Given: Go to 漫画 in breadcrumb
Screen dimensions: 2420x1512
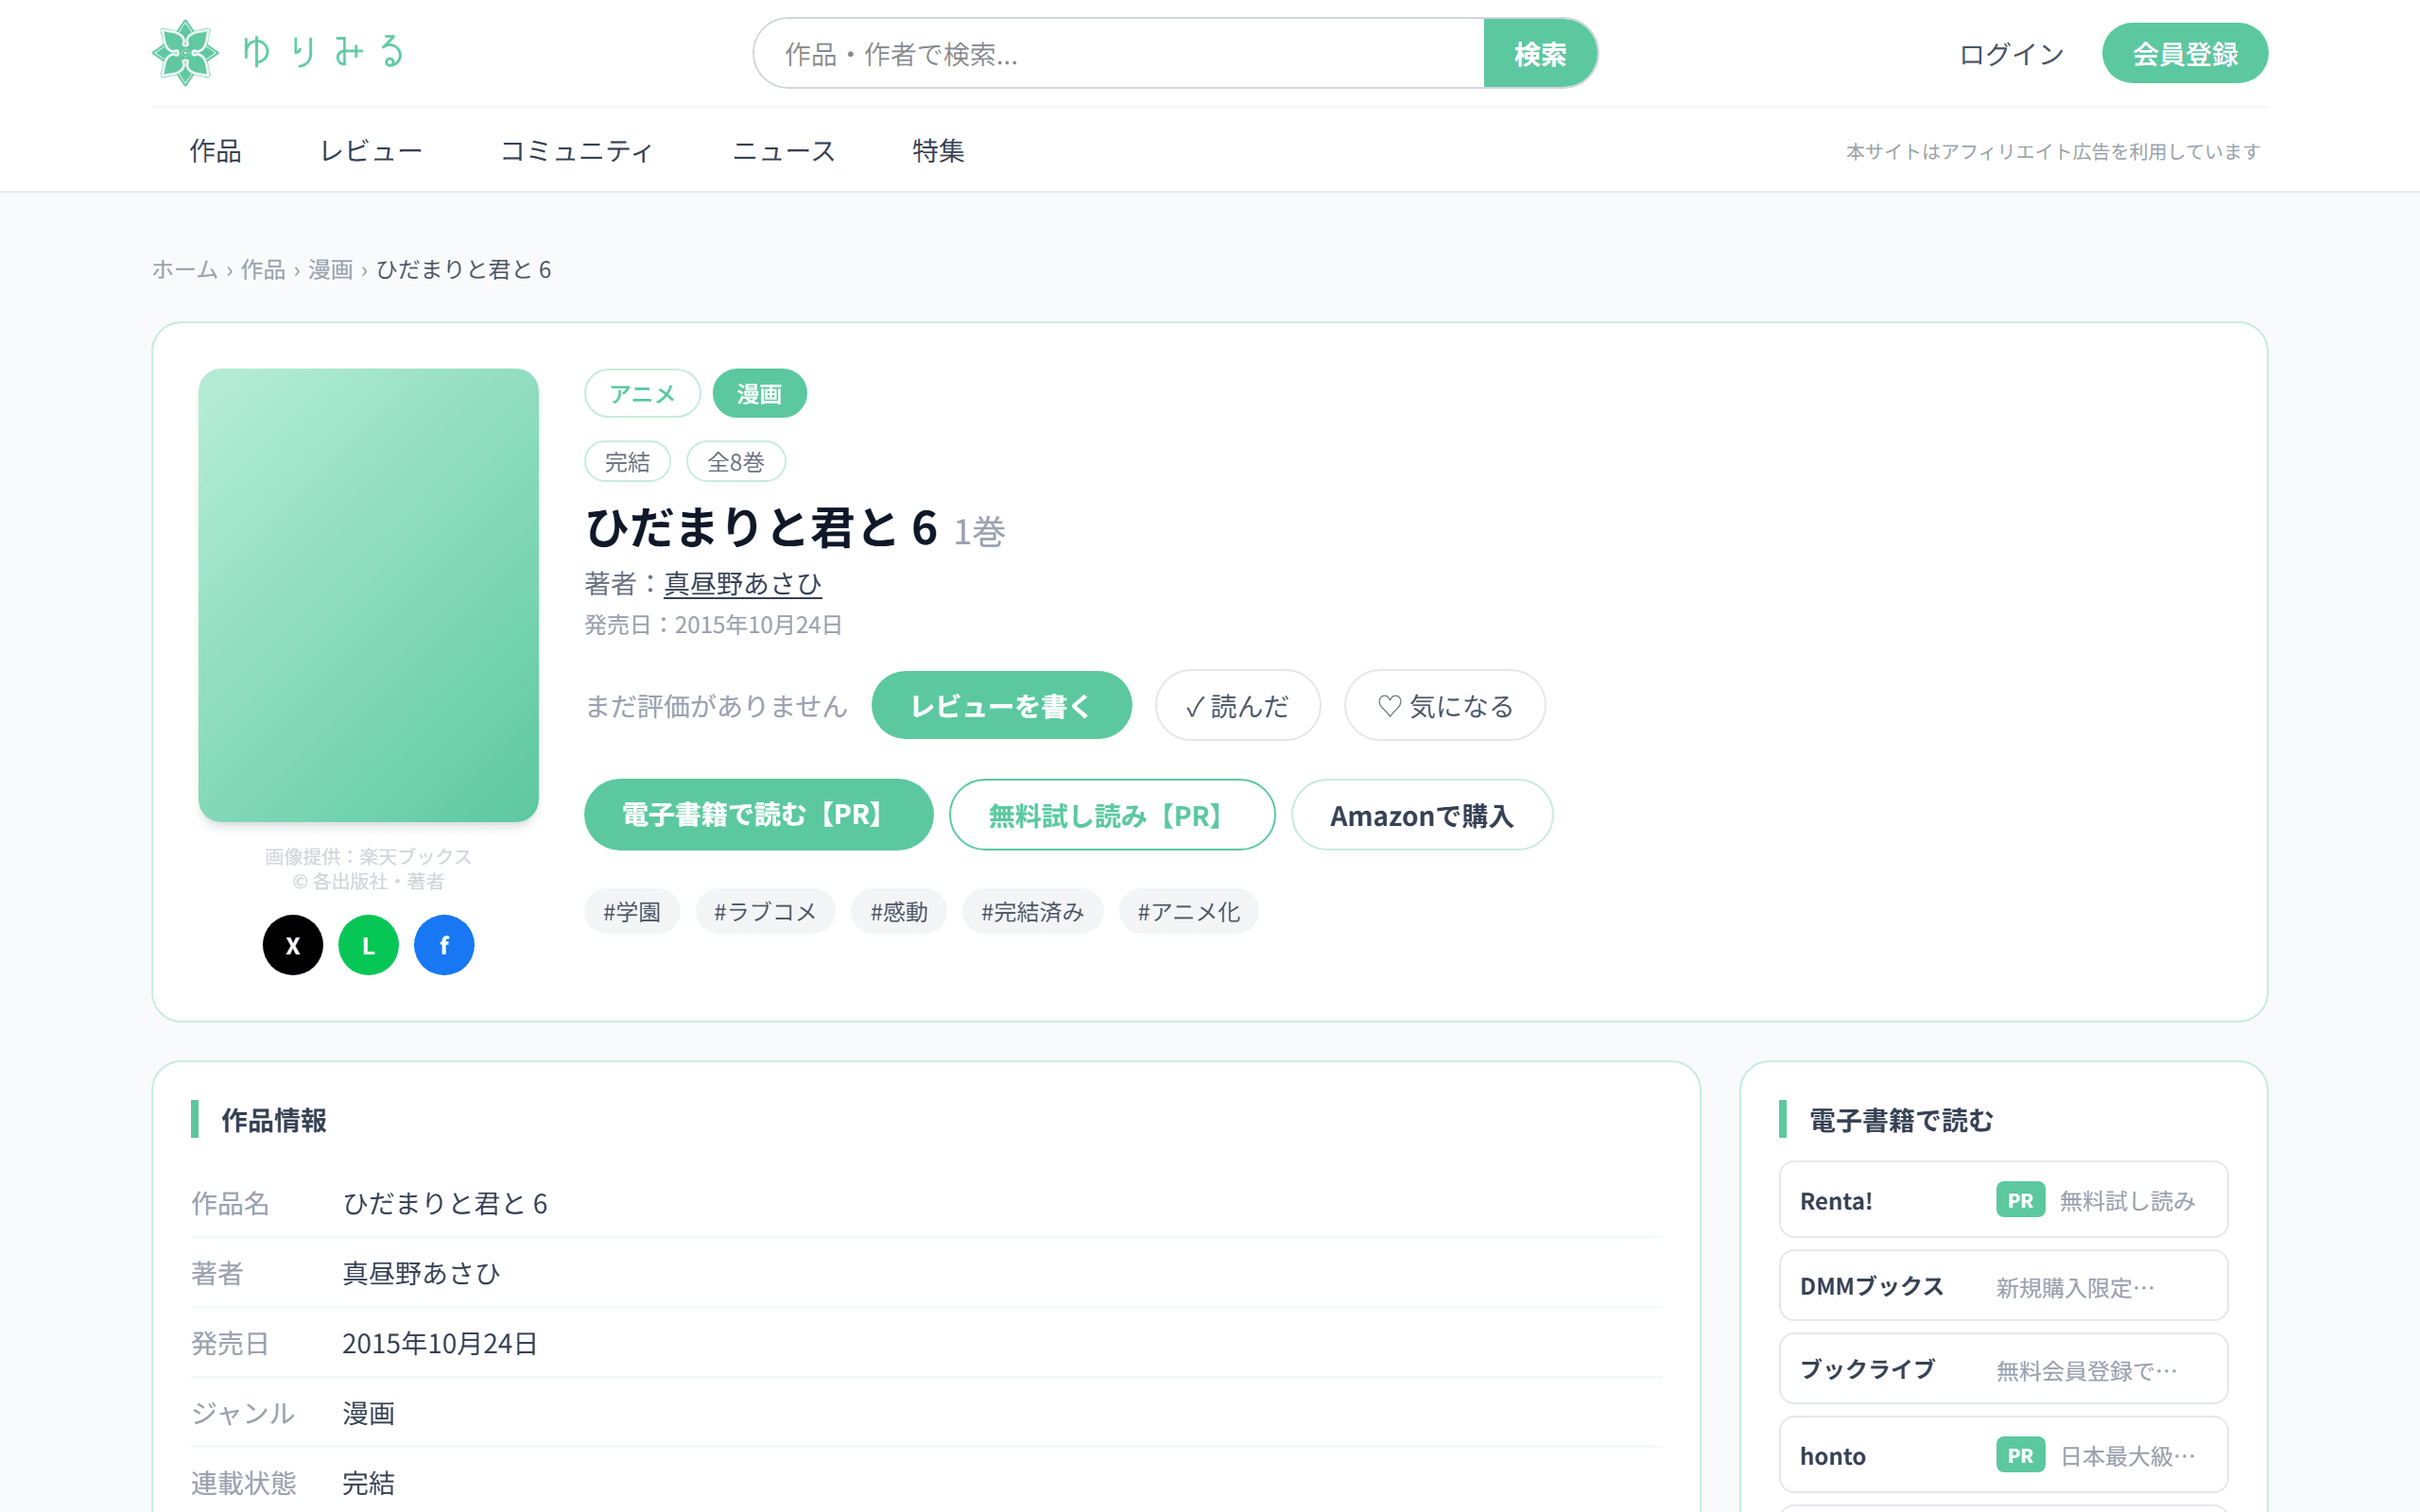Looking at the screenshot, I should [331, 269].
